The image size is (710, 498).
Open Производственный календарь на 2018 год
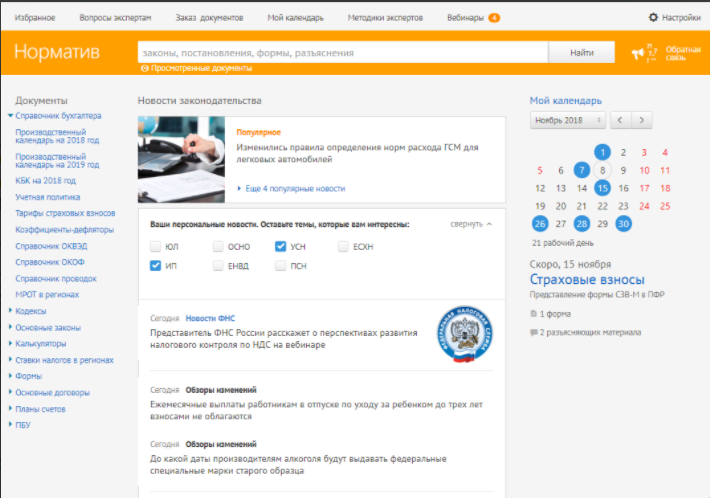(x=57, y=136)
